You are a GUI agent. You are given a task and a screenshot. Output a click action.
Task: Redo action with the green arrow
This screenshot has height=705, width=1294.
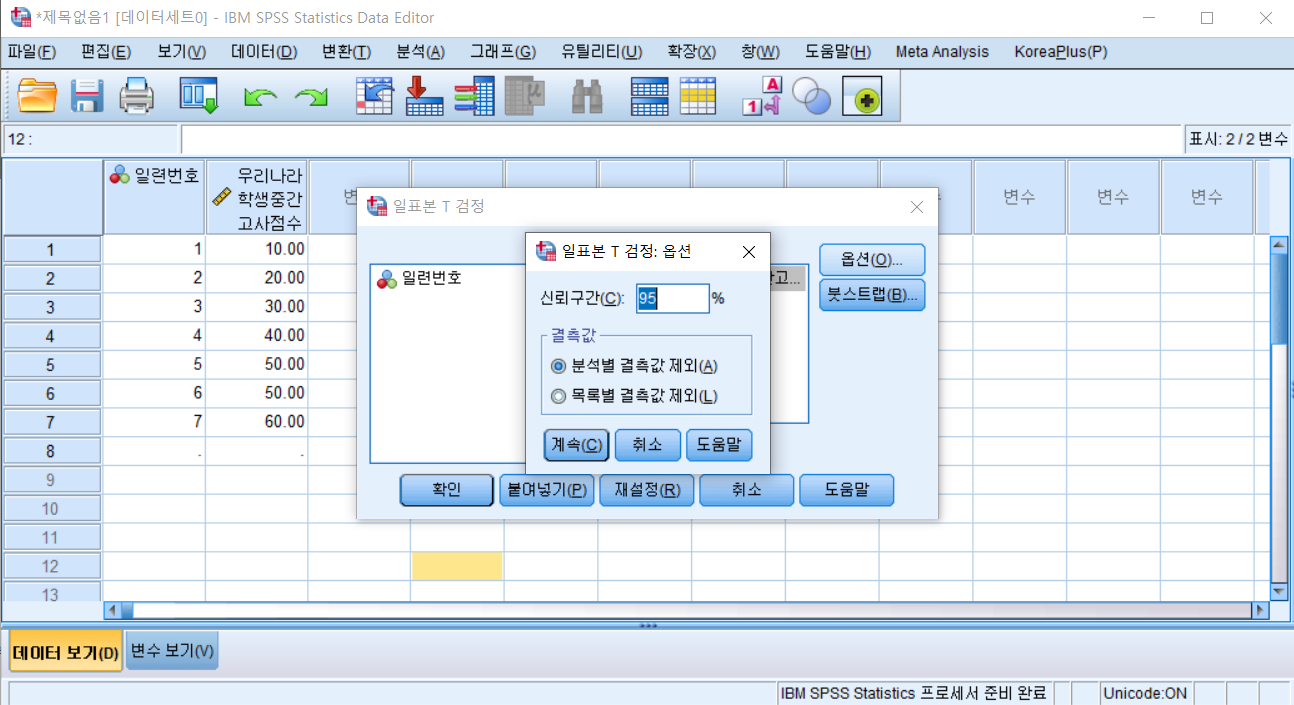point(311,97)
